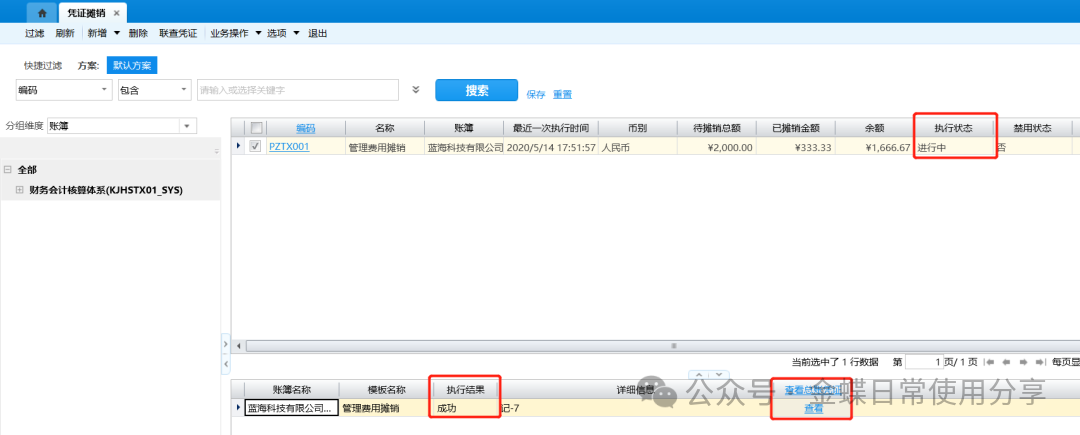Open the 包含 condition dropdown

coord(183,91)
